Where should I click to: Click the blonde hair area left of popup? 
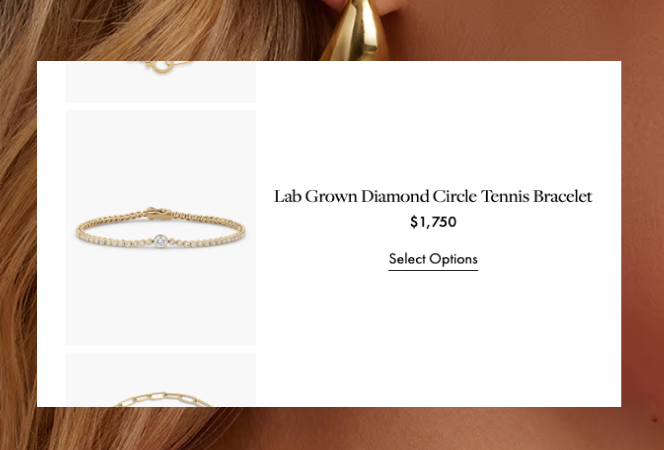18,233
